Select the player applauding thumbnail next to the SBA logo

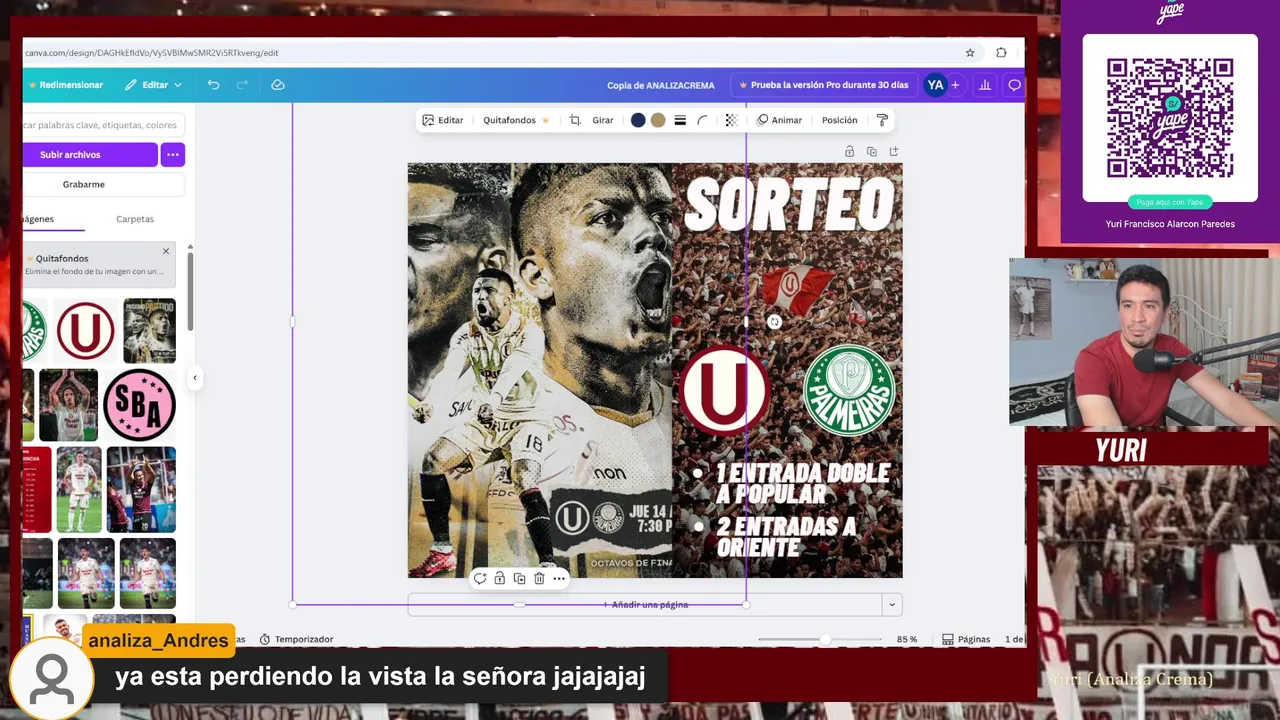click(68, 405)
